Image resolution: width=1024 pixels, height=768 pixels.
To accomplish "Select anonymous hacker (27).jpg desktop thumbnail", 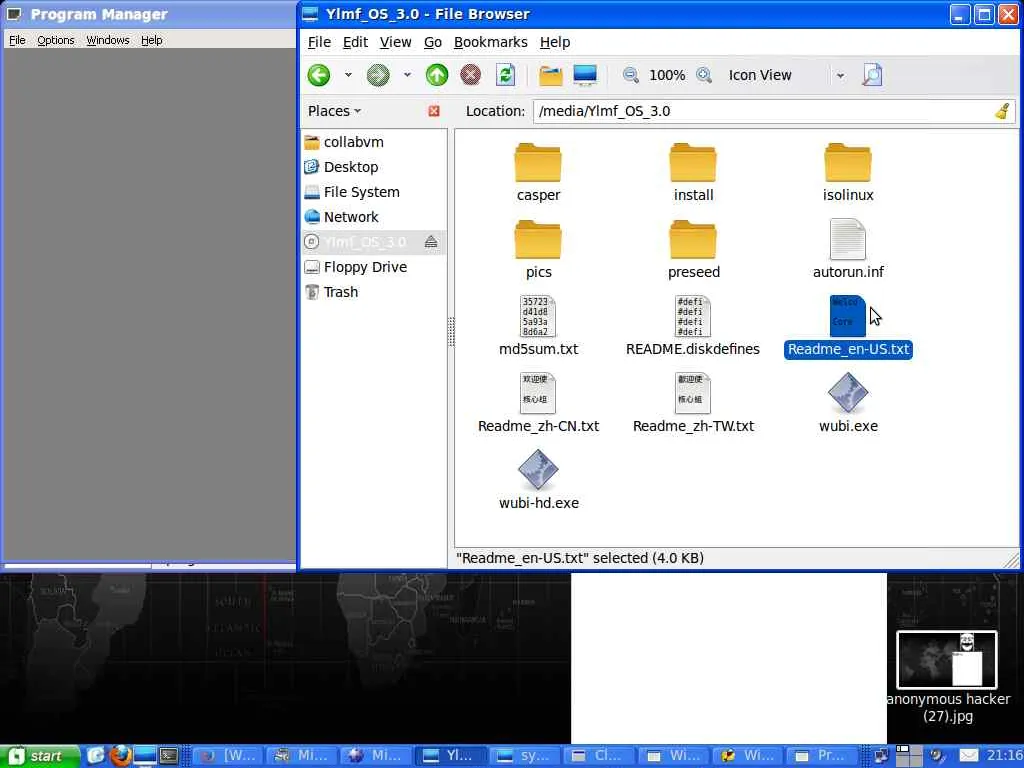I will coord(948,677).
